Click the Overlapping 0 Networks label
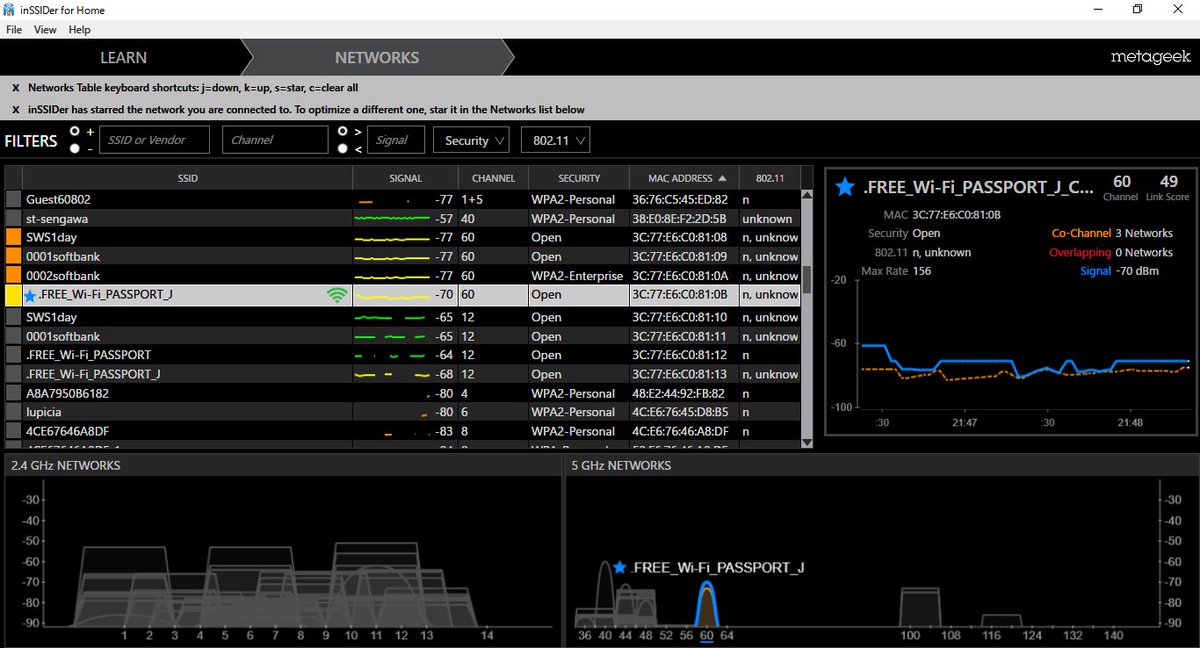This screenshot has width=1200, height=648. click(x=1111, y=253)
